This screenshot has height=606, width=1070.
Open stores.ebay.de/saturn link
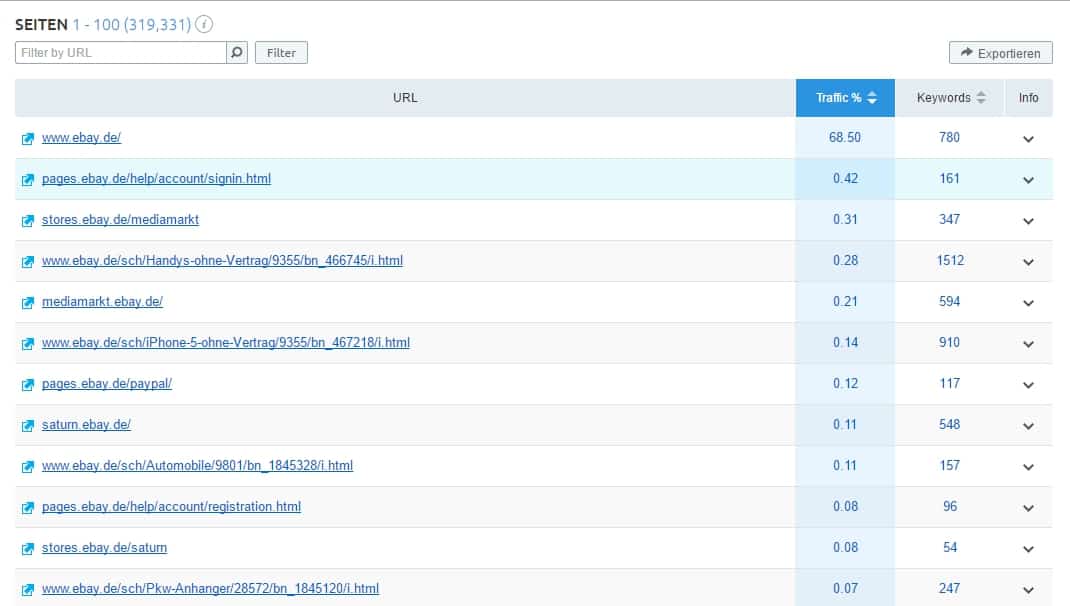[104, 547]
